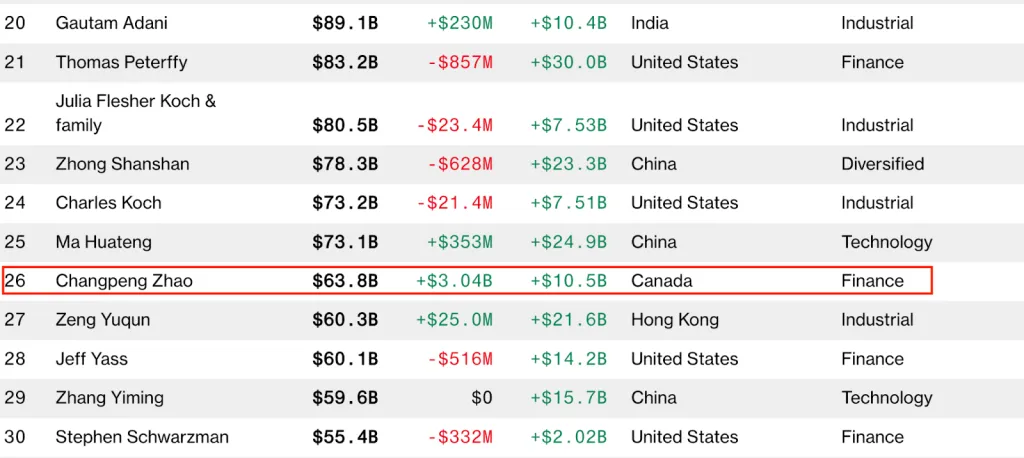Select Zhang Yiming's name
Image resolution: width=1024 pixels, height=458 pixels.
pyautogui.click(x=110, y=398)
